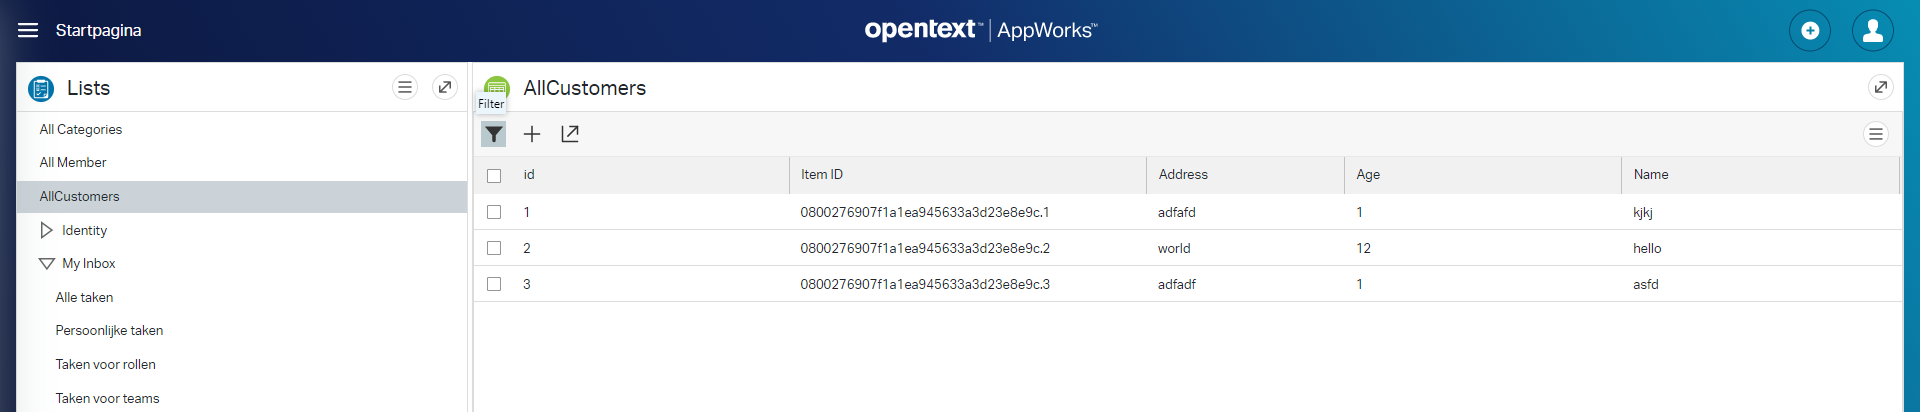
Task: Check the select-all header checkbox
Action: [x=494, y=176]
